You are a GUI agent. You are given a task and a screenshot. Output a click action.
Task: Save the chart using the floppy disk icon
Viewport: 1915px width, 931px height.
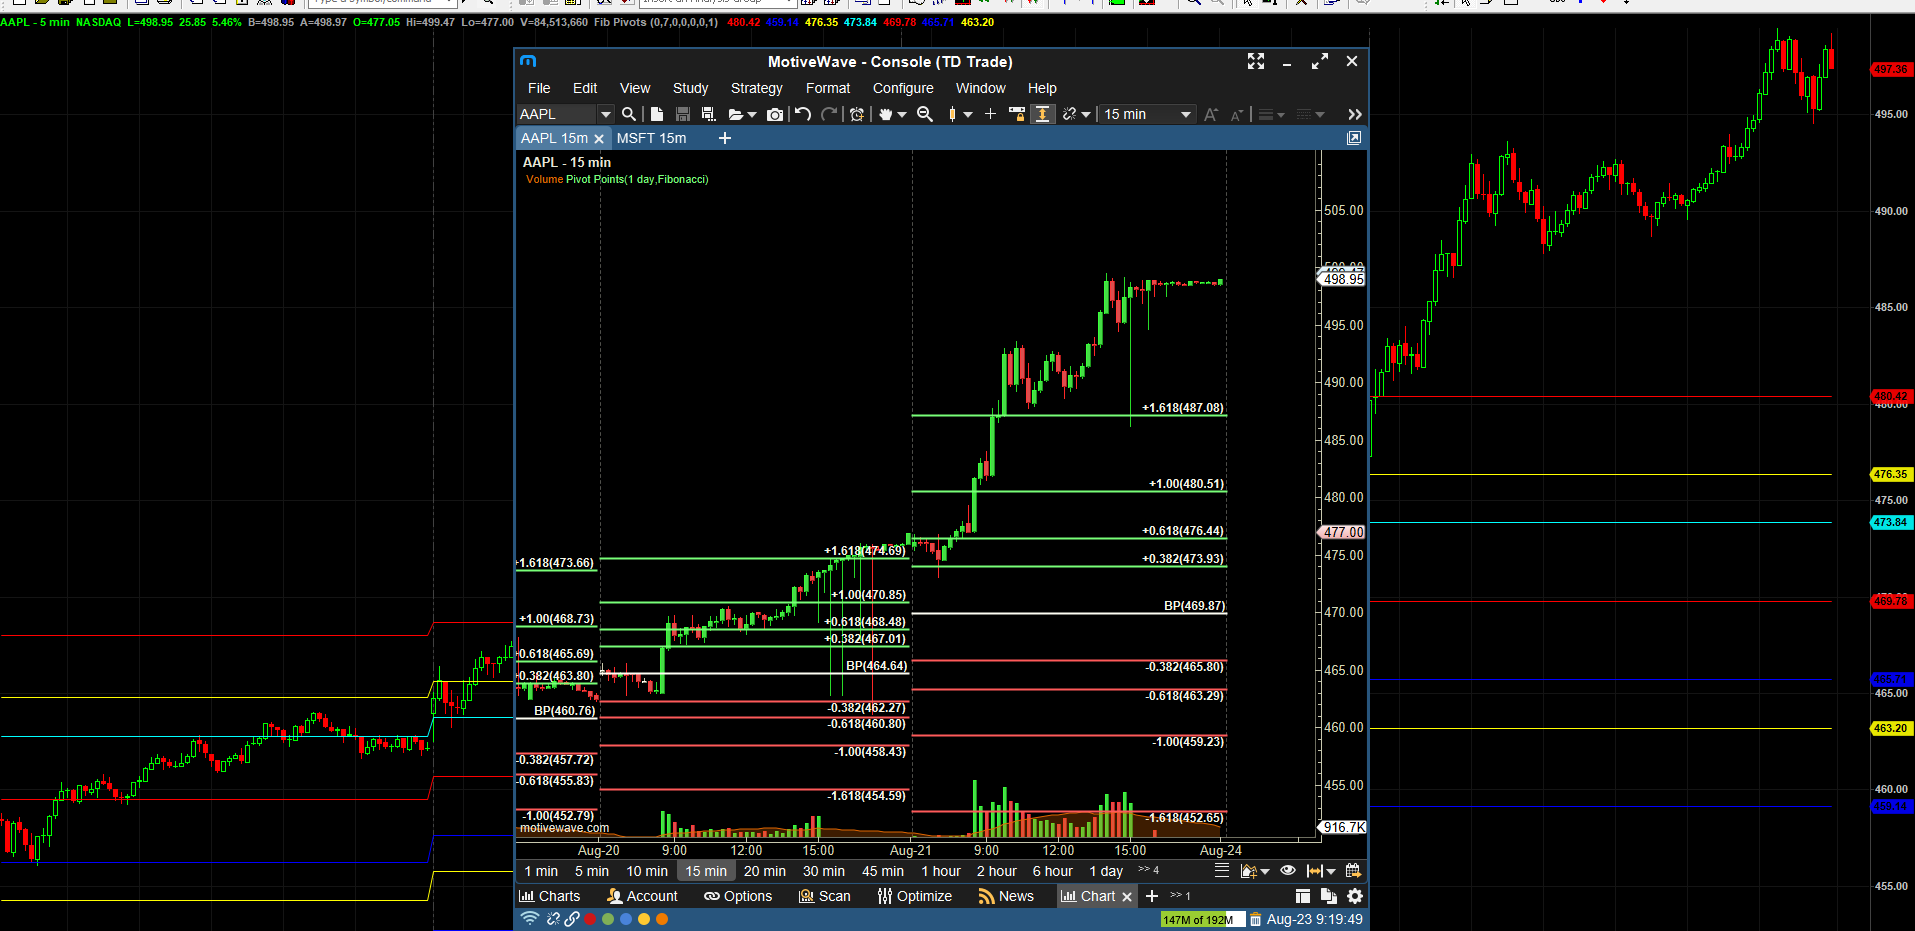click(683, 114)
